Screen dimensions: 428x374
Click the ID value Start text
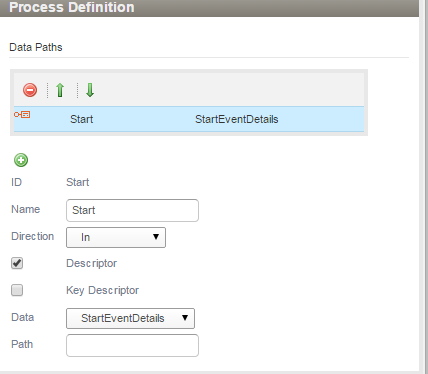tap(78, 182)
